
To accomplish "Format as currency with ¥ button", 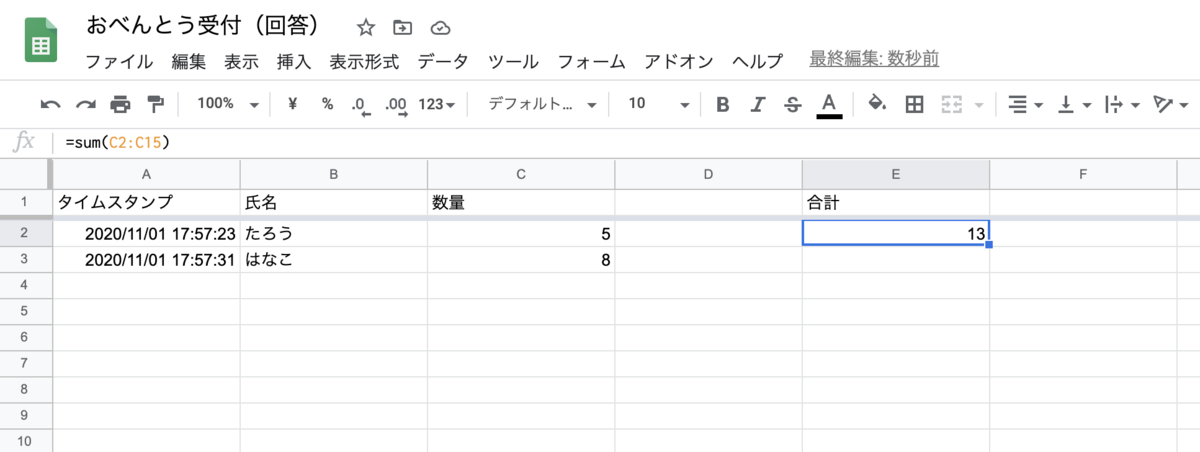I will 293,104.
